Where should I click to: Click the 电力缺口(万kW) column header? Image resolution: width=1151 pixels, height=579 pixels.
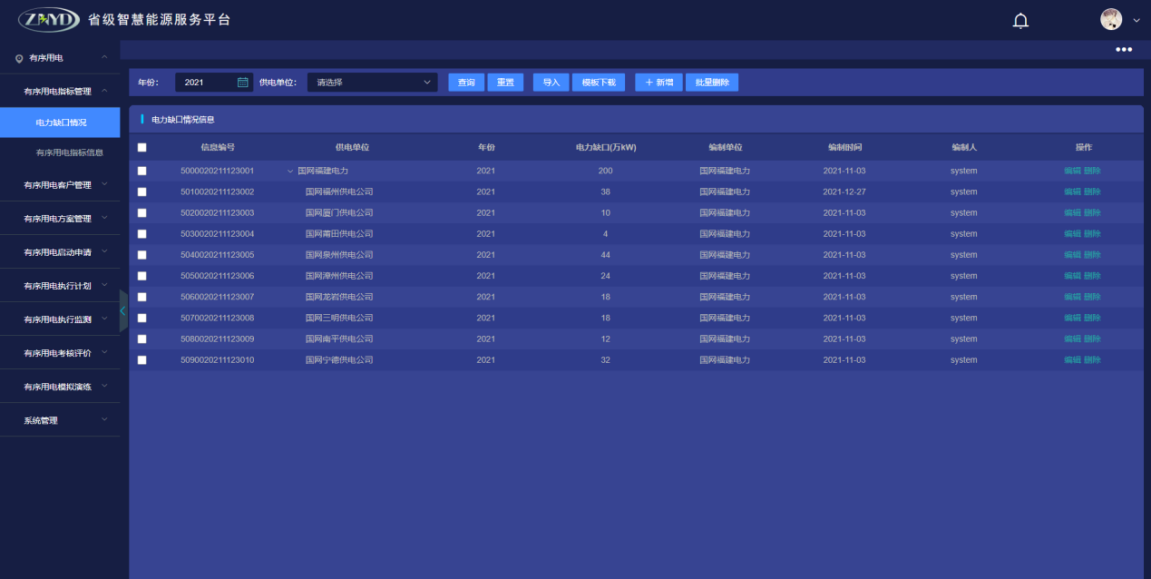click(606, 148)
